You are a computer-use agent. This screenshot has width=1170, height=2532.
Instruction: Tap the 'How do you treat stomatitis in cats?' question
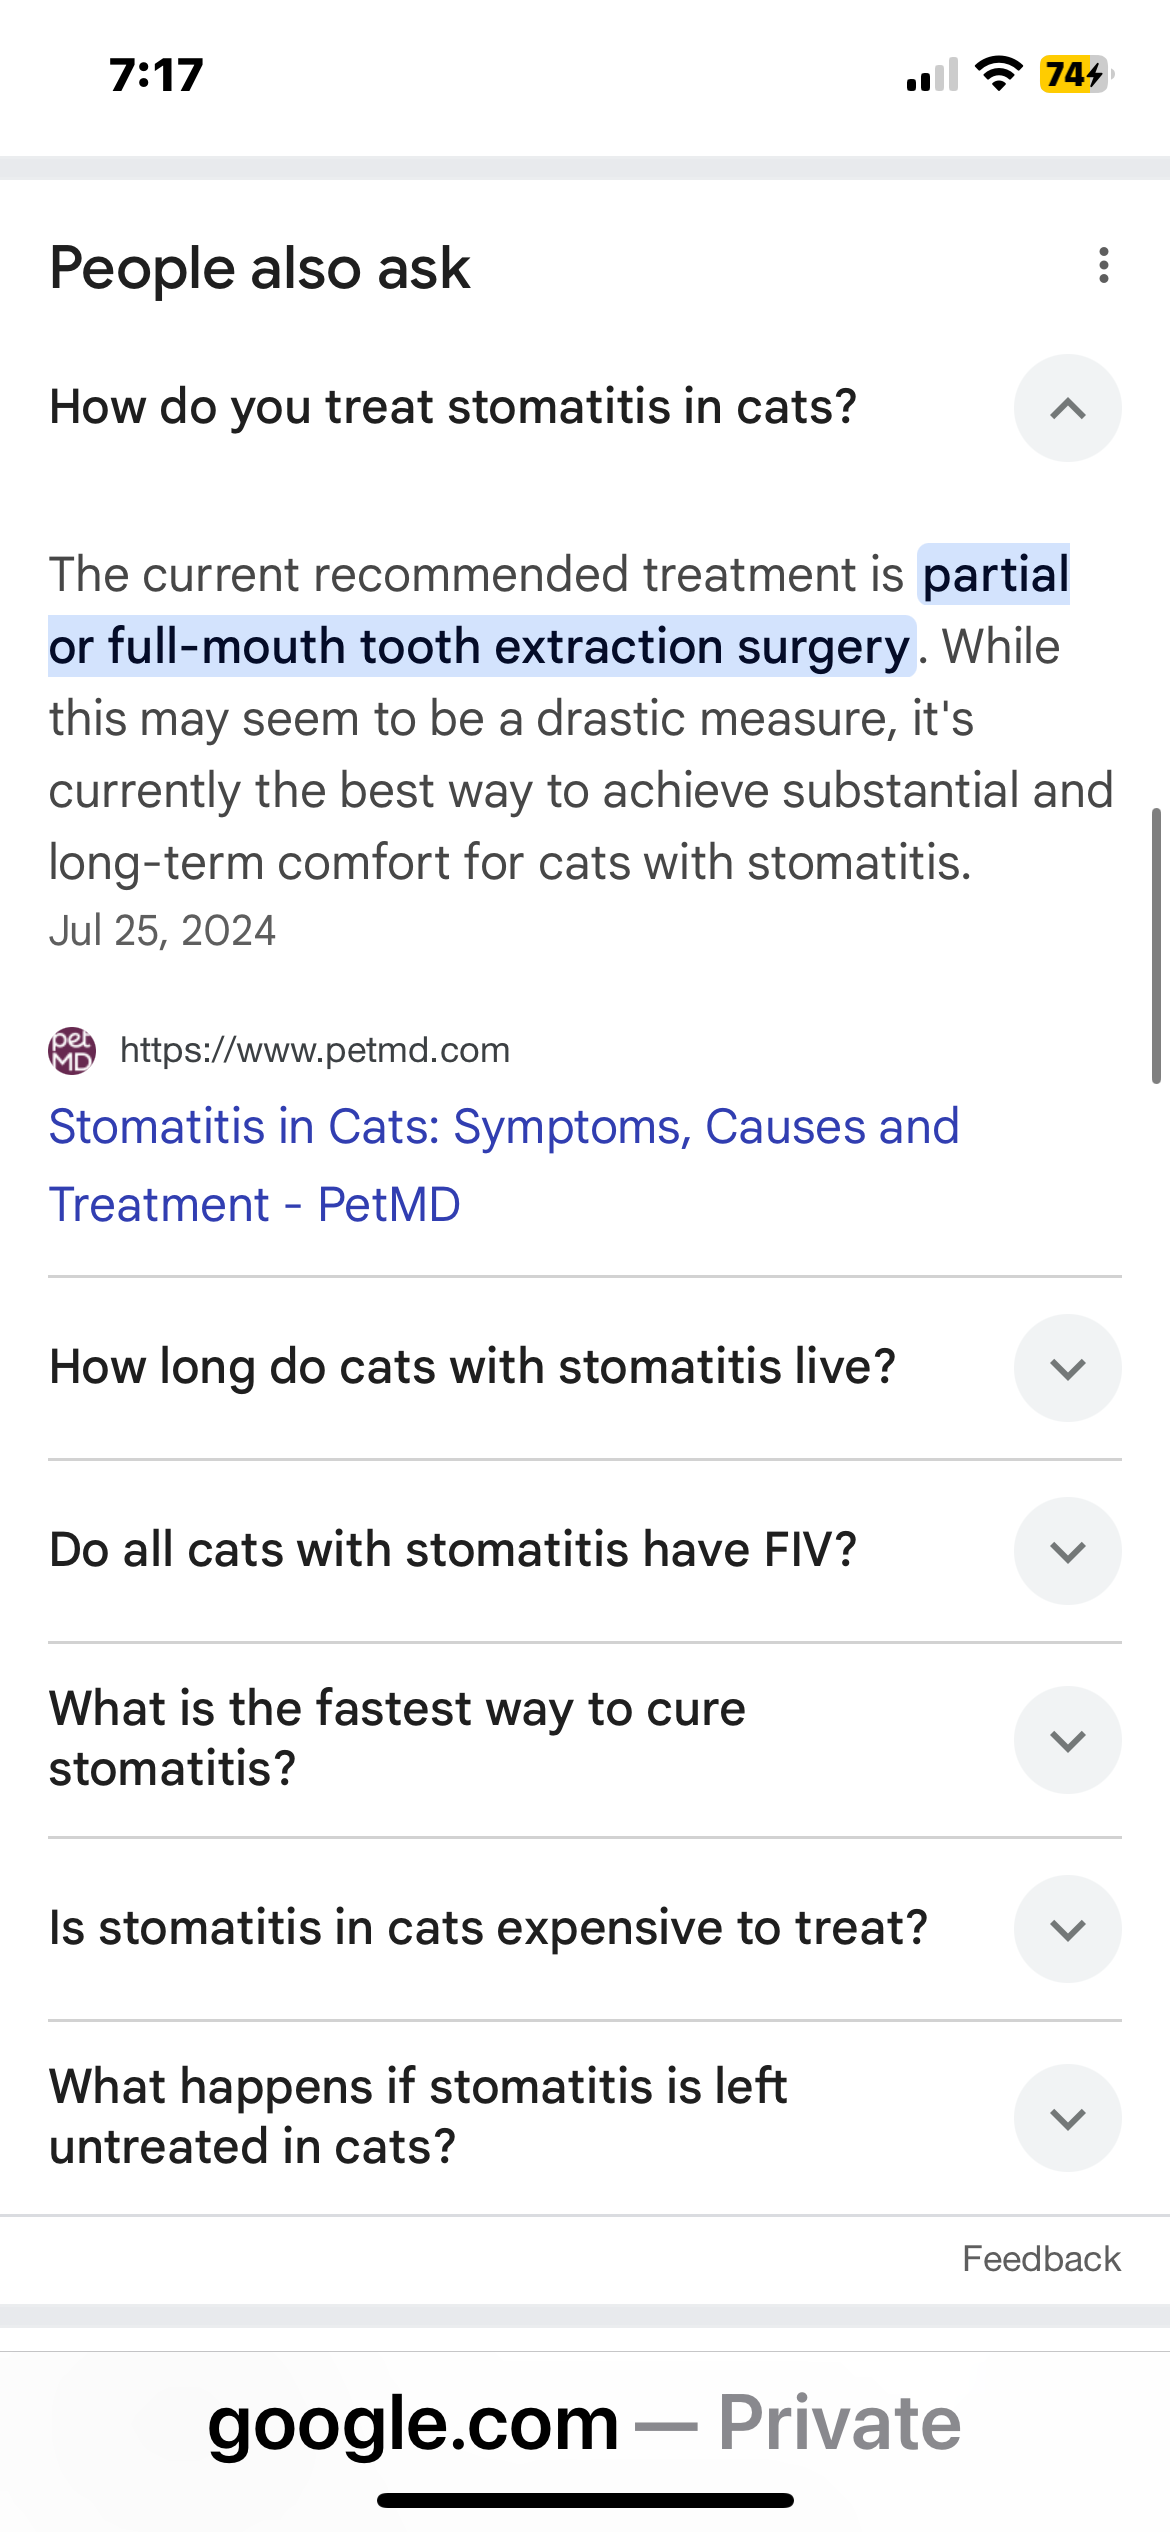453,407
